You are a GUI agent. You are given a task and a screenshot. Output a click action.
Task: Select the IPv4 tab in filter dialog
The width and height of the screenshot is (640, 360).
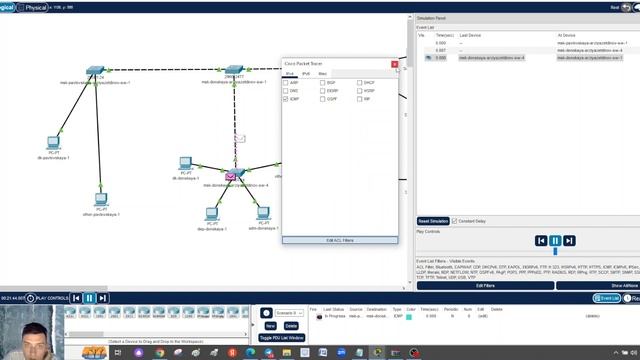pos(290,73)
